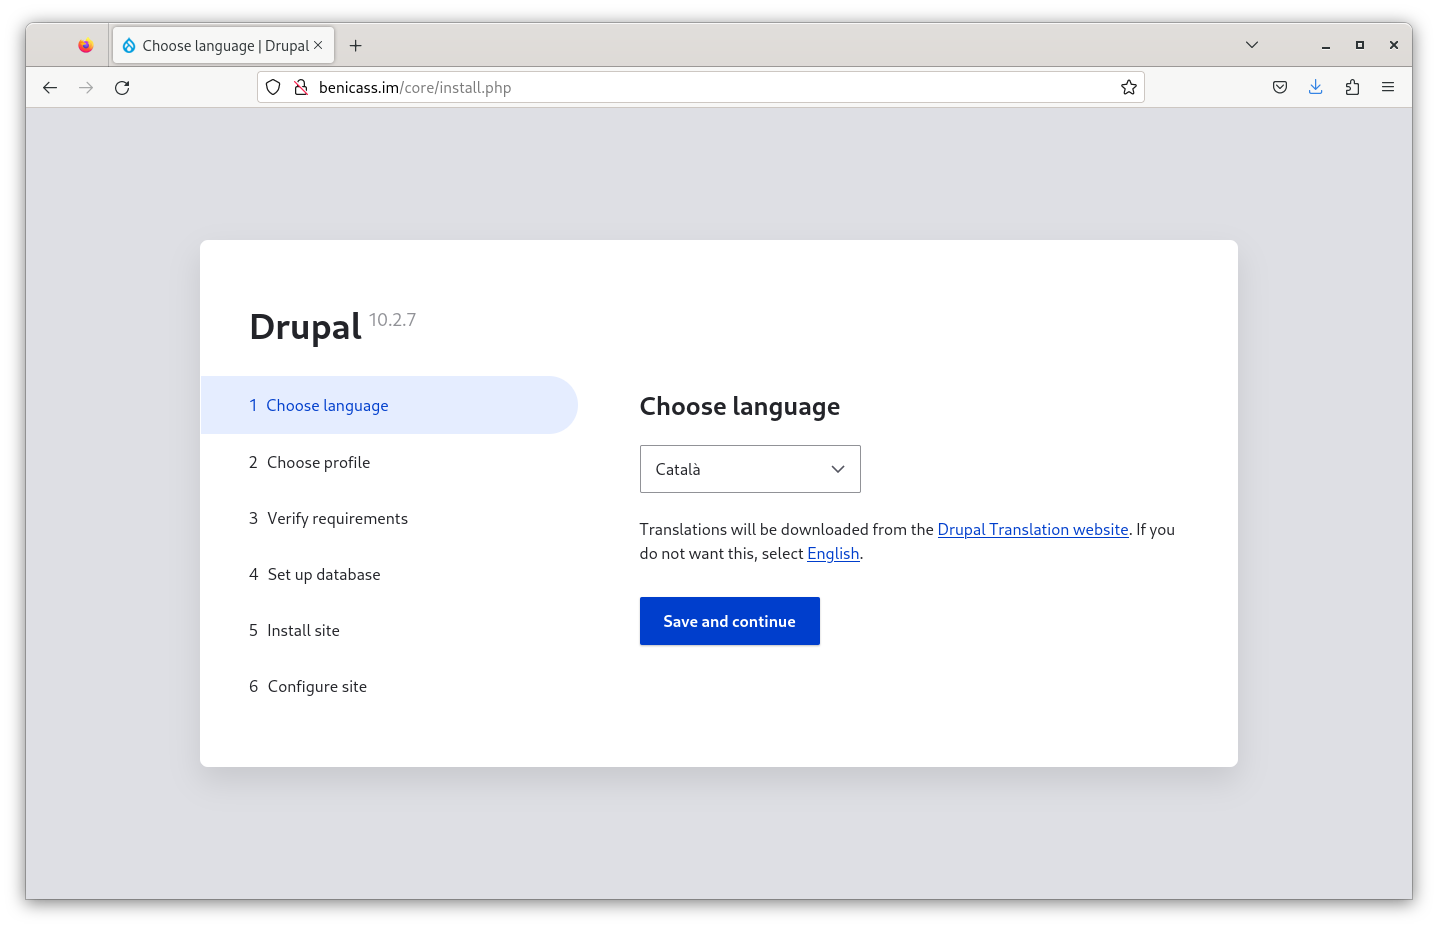This screenshot has width=1438, height=928.
Task: Click the Firefox logo icon in tab bar
Action: click(85, 46)
